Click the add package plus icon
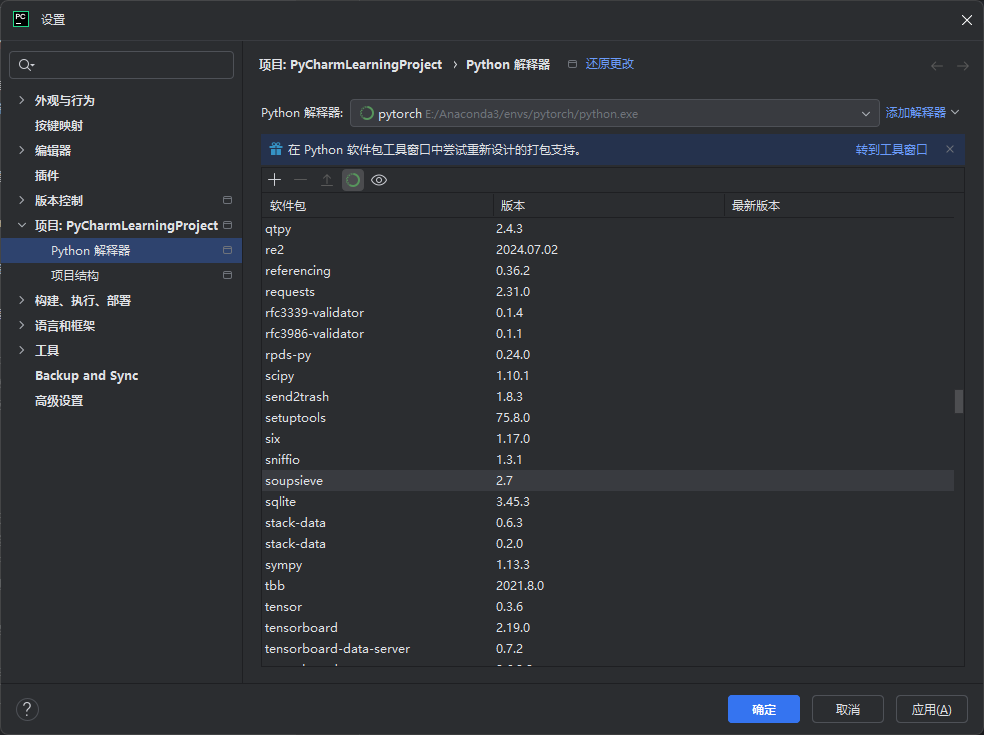 [274, 180]
